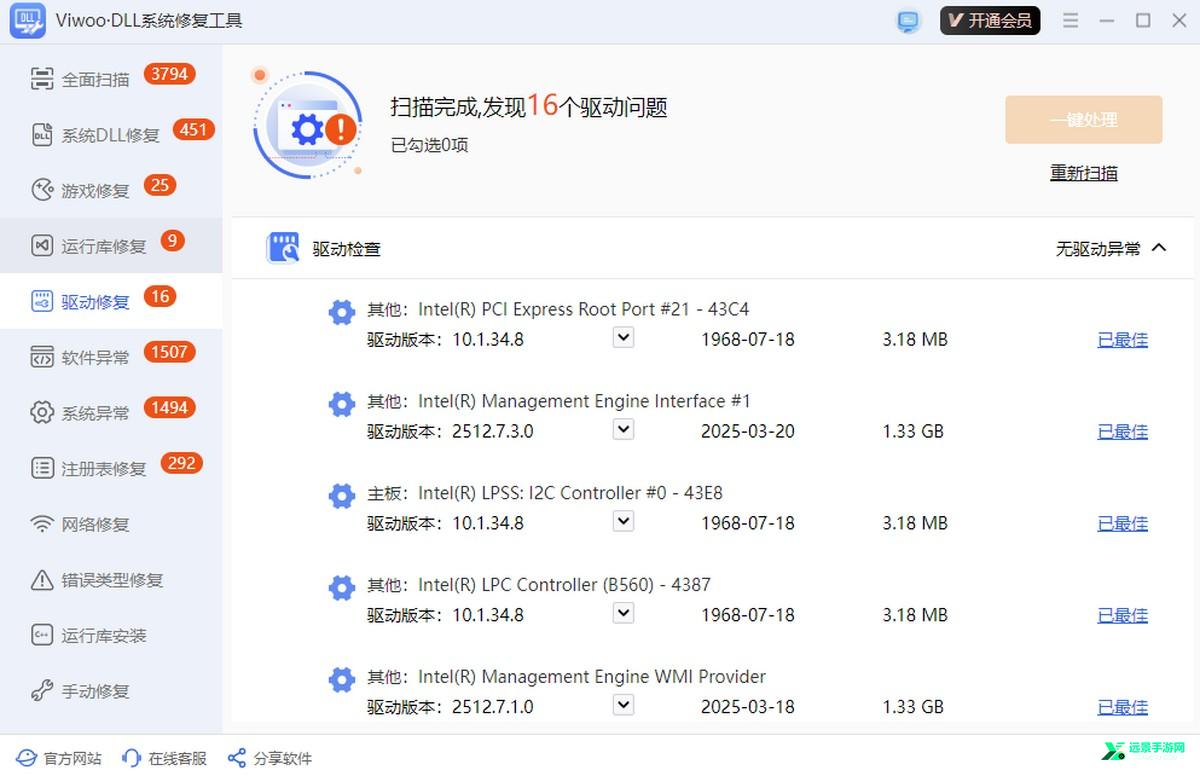Viewport: 1200px width, 776px height.
Task: Click gear icon for Management Engine Interface #1
Action: 342,404
